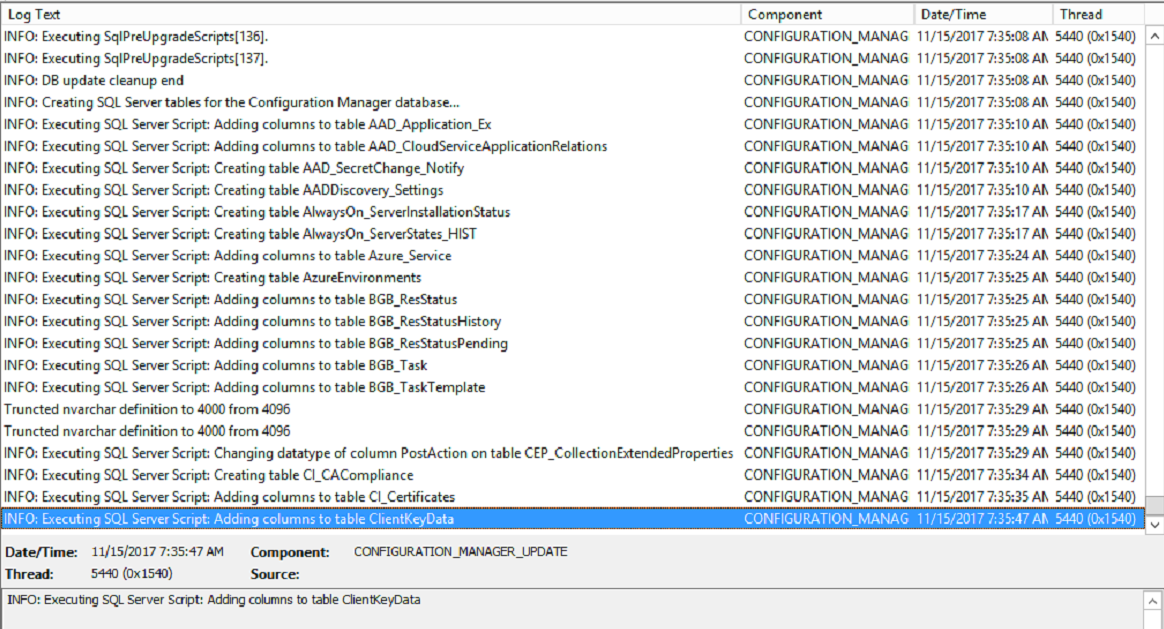Select the CI_Certificates log row
Screen dimensions: 1164x629
pos(572,496)
